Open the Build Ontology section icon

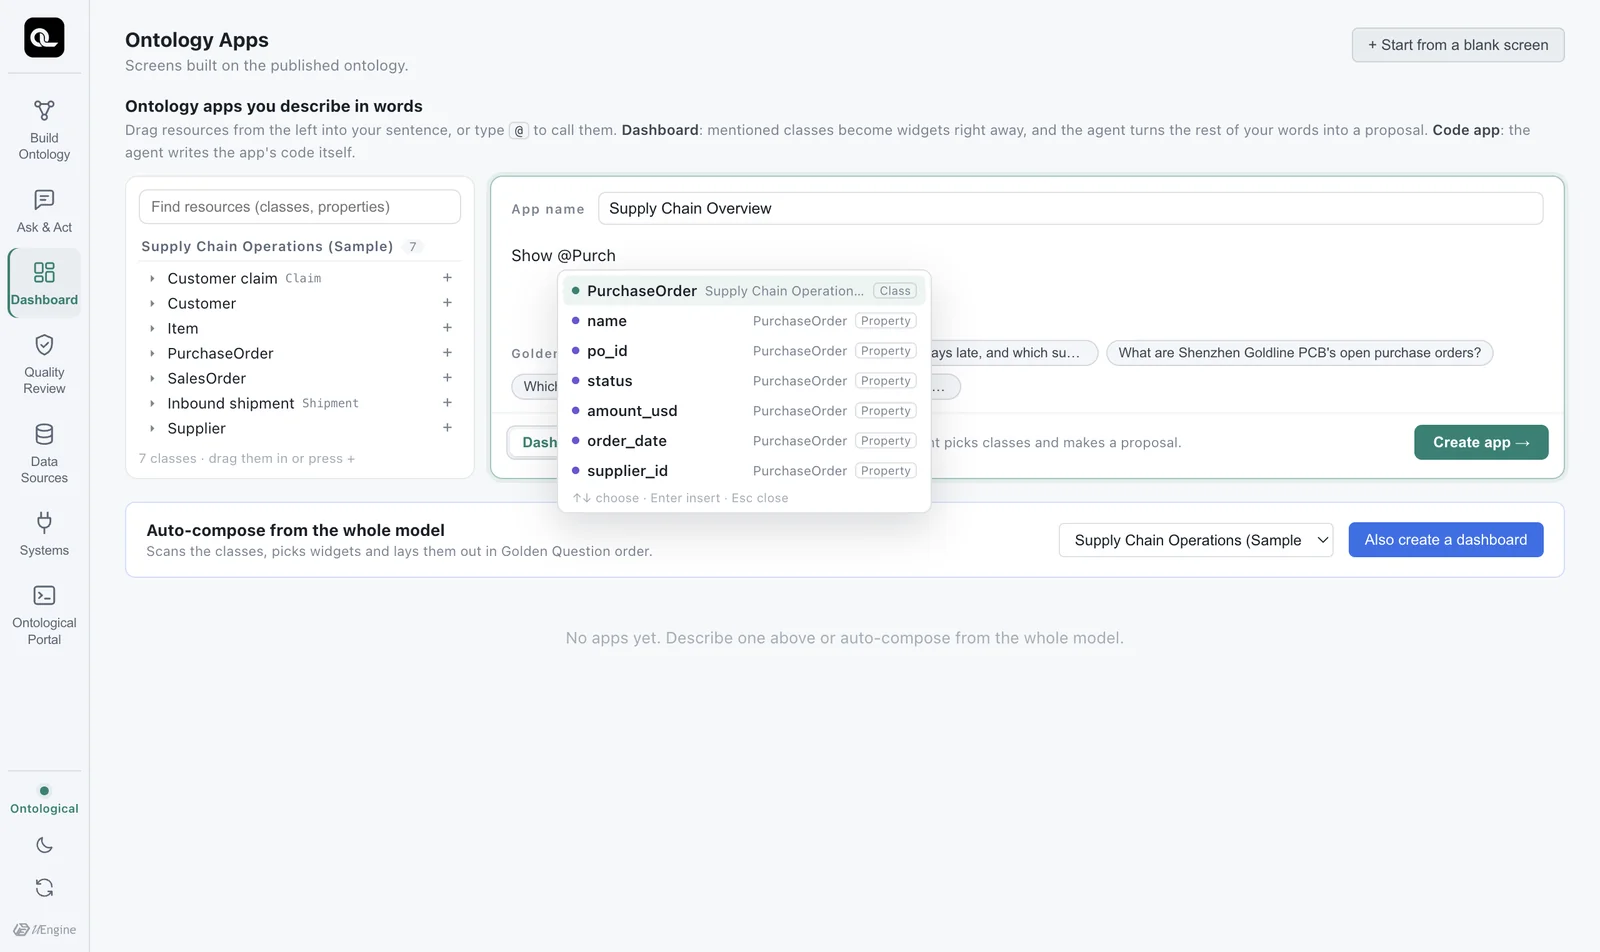[x=44, y=110]
